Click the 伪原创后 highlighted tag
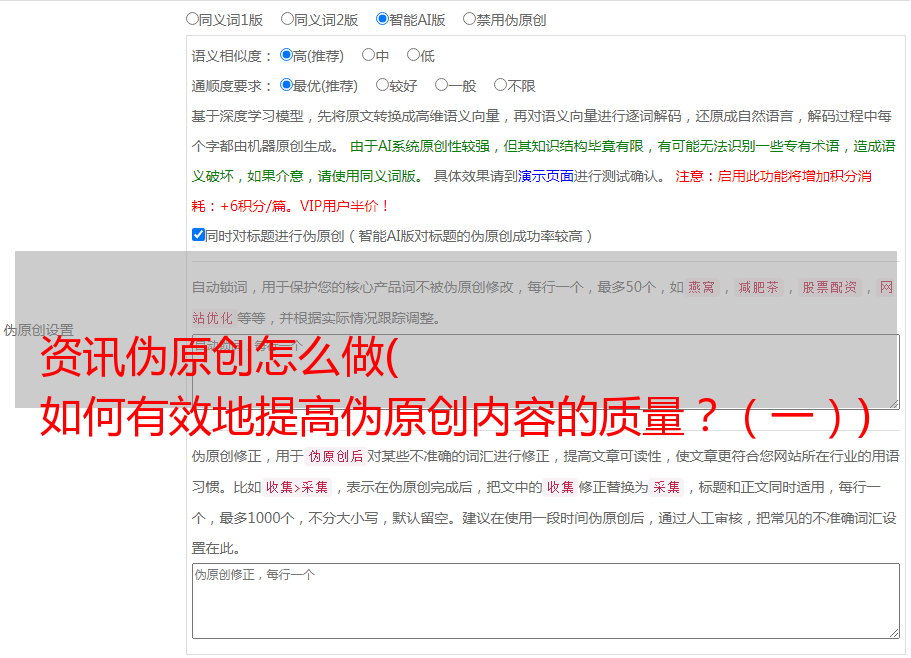911x658 pixels. click(336, 456)
